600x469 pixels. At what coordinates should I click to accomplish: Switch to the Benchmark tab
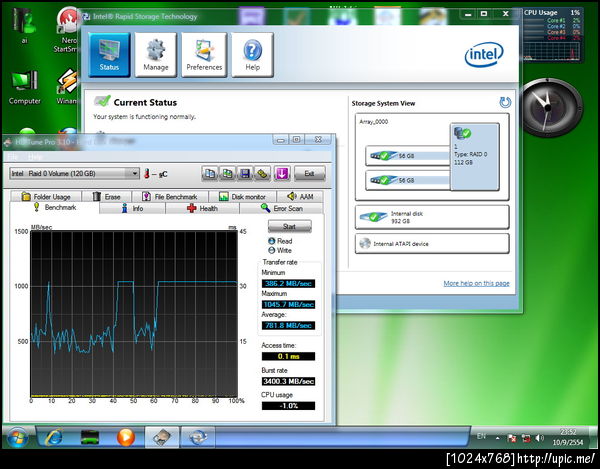55,207
